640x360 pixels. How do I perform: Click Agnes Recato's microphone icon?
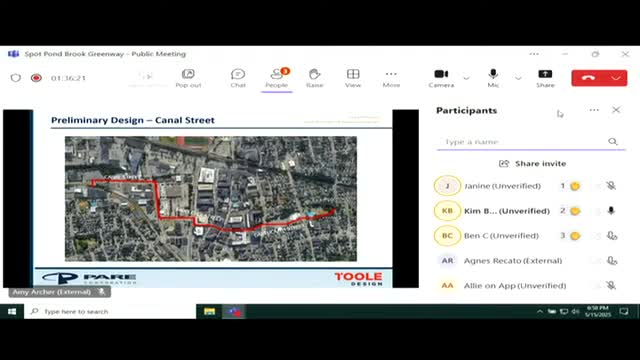pos(612,260)
